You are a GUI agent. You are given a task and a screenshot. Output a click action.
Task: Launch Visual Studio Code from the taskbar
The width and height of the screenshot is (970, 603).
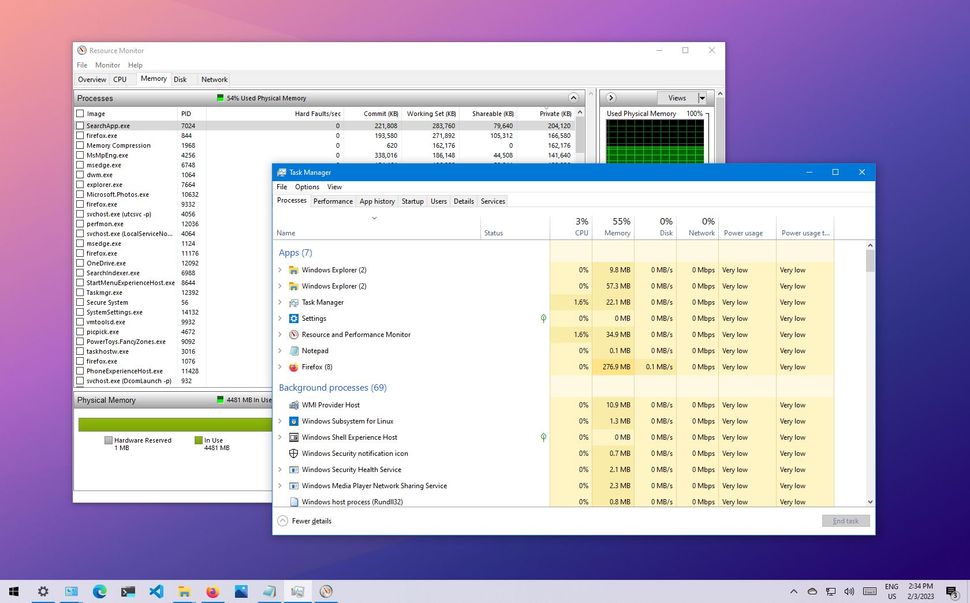coord(156,592)
